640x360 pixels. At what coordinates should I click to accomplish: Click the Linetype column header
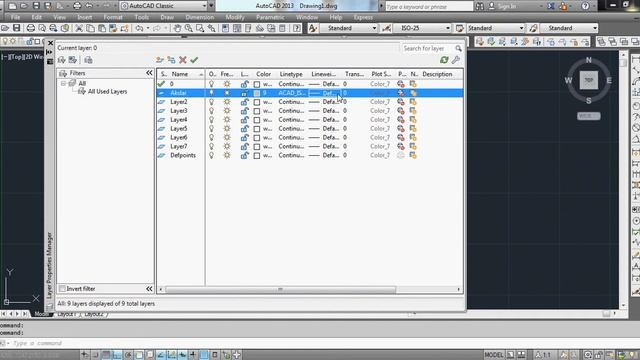[x=291, y=74]
